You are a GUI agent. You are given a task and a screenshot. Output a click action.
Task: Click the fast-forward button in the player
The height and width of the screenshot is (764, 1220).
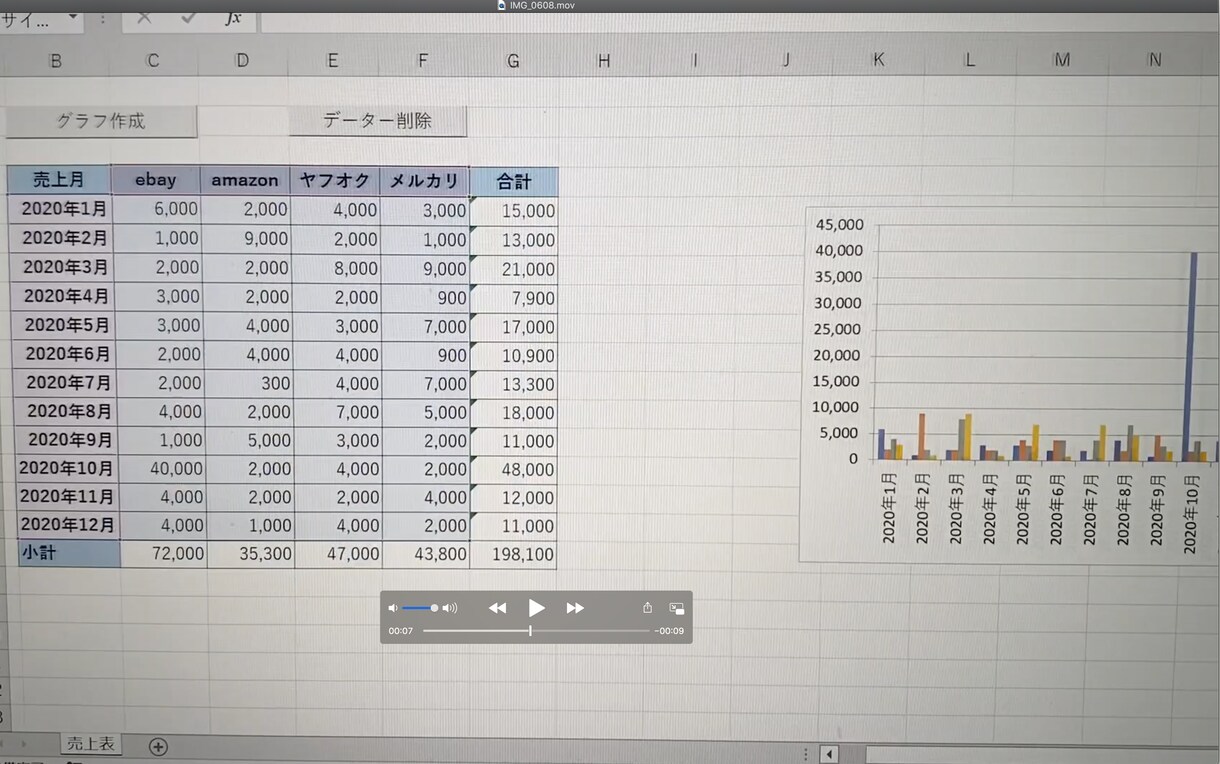(x=575, y=608)
